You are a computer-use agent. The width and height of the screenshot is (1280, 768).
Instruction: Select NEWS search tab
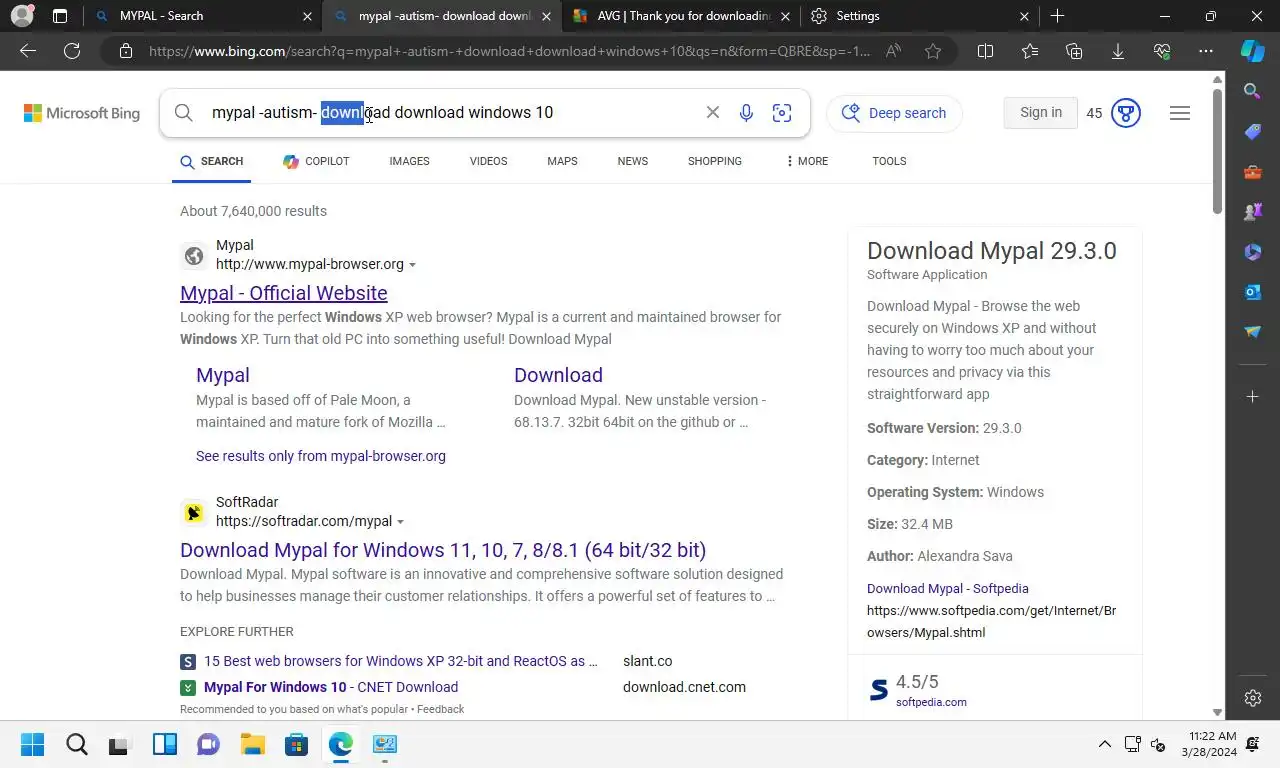632,161
